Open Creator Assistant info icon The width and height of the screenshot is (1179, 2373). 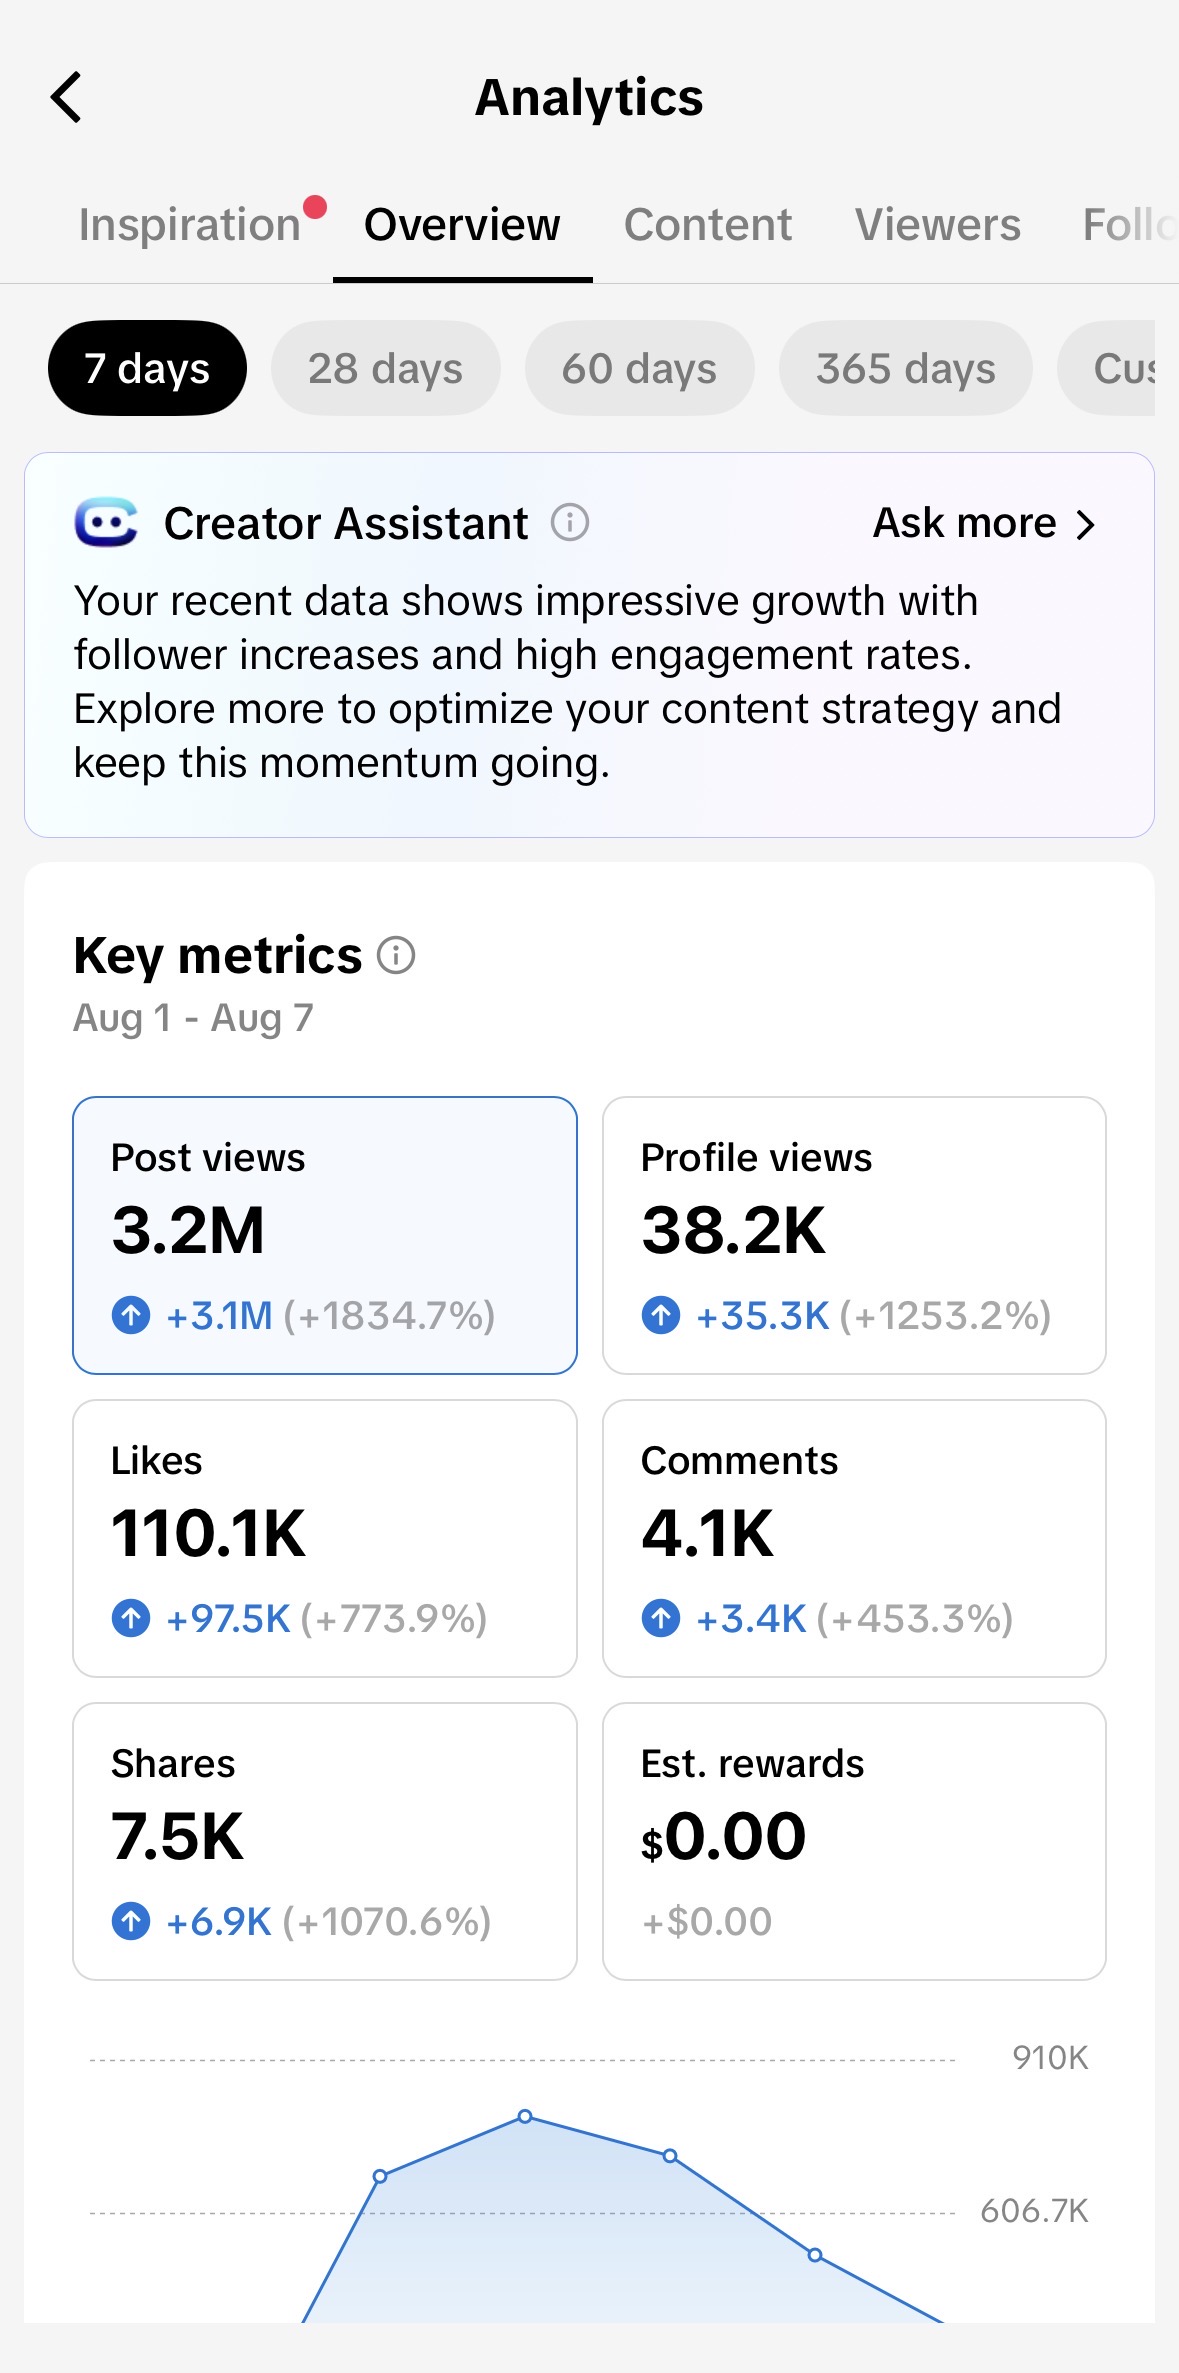click(570, 522)
